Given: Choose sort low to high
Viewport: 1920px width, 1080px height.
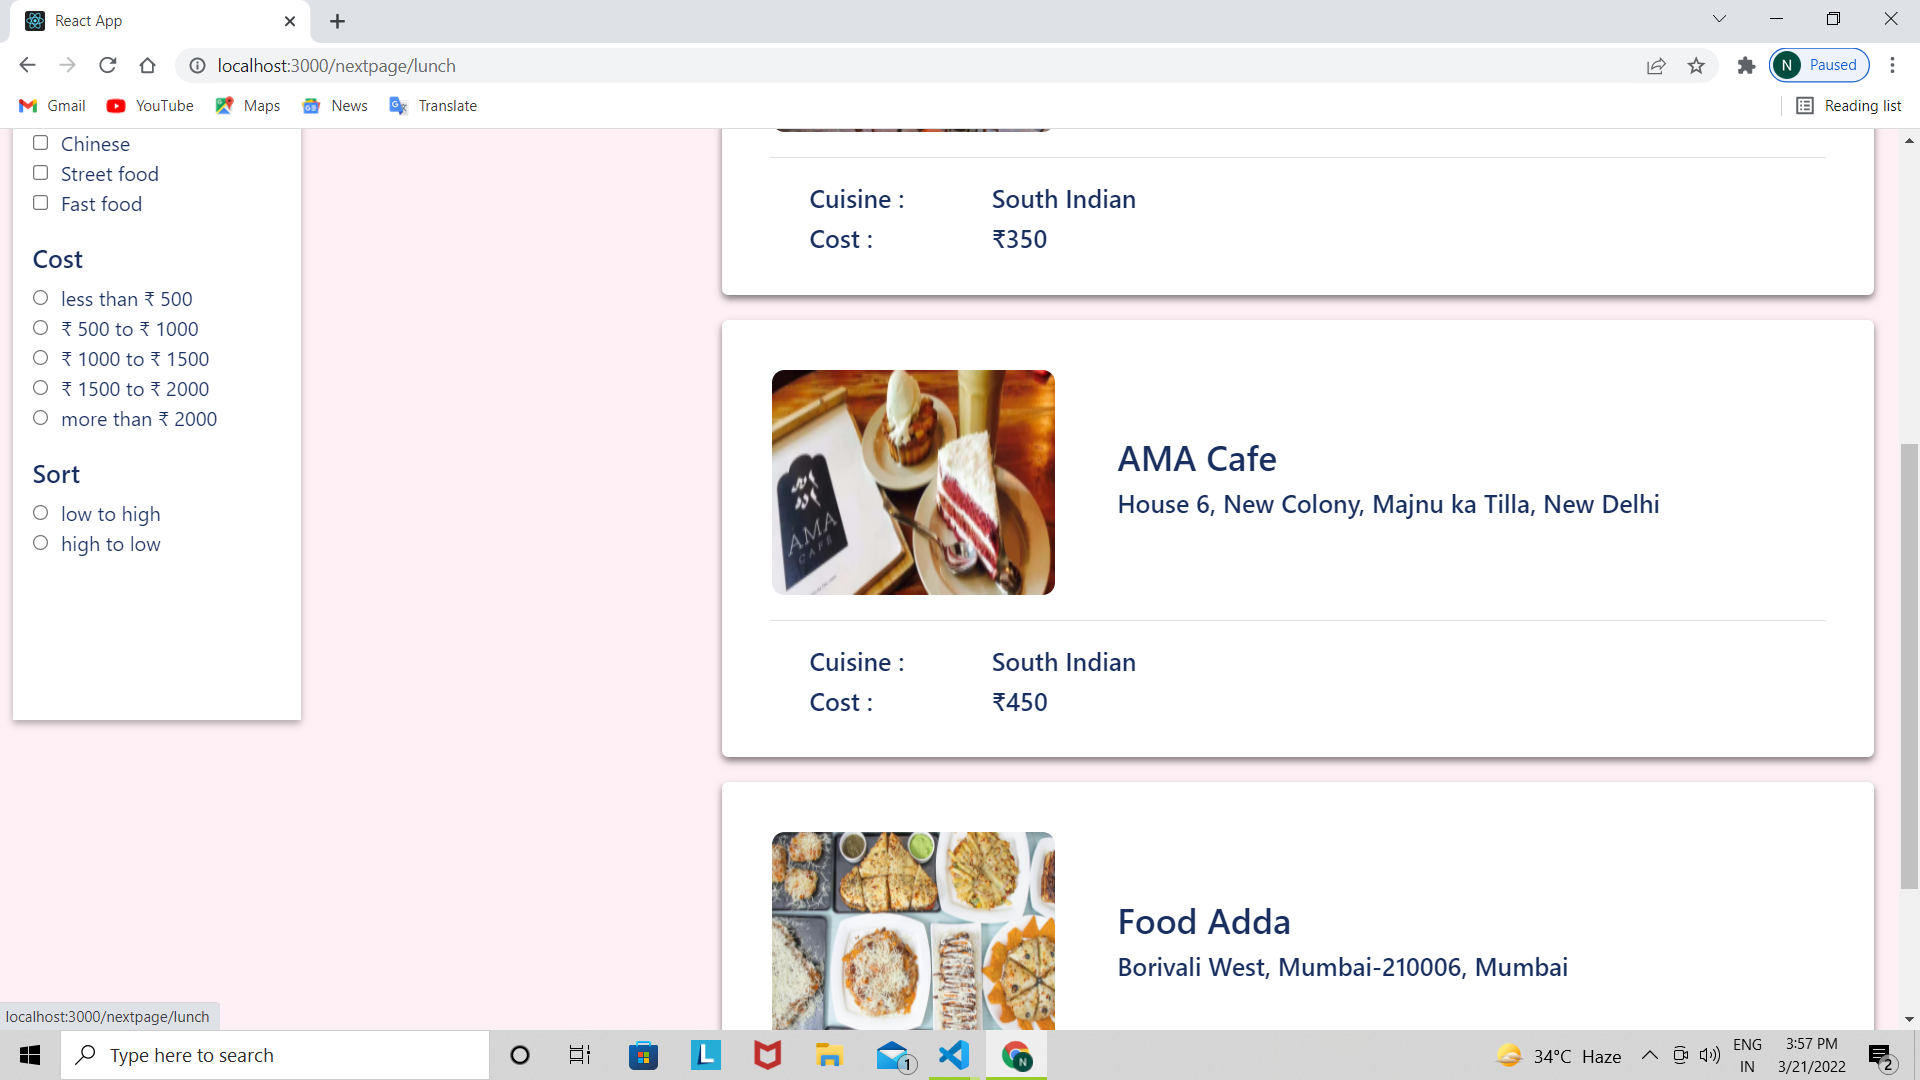Looking at the screenshot, I should [41, 512].
